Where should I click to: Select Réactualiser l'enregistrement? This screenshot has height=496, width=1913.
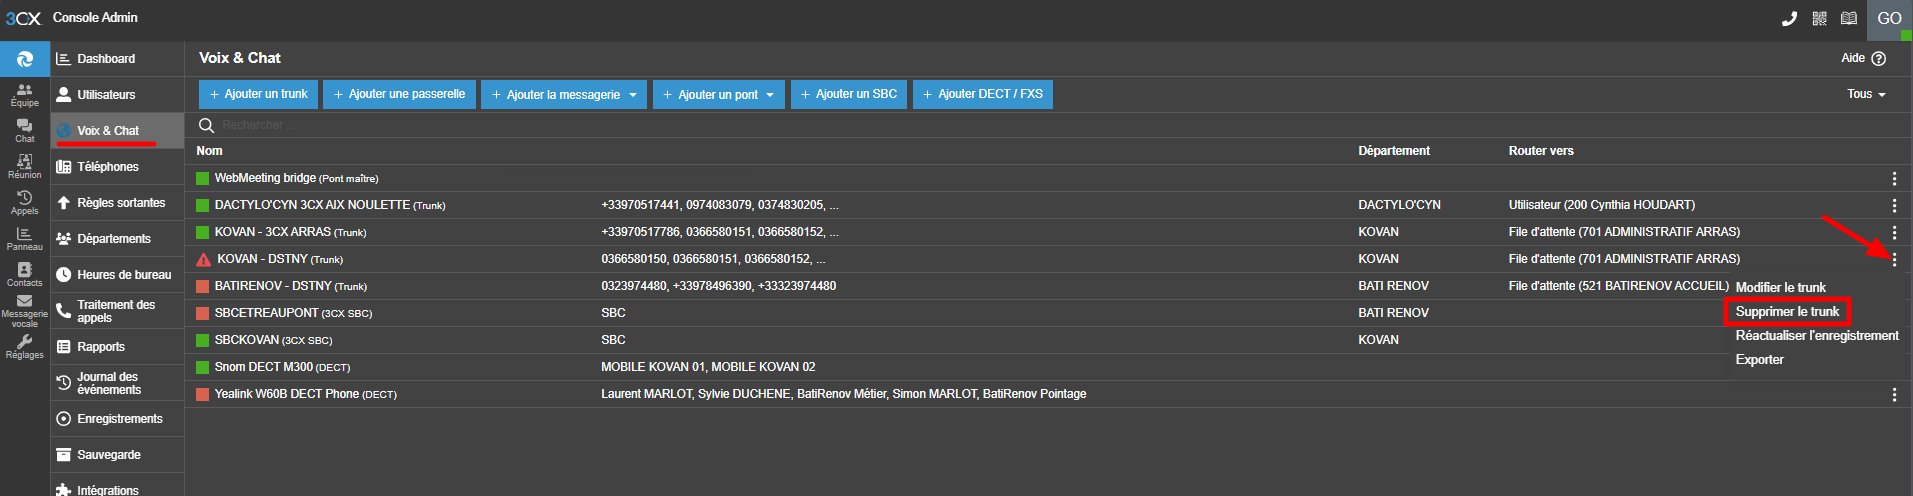tap(1817, 335)
